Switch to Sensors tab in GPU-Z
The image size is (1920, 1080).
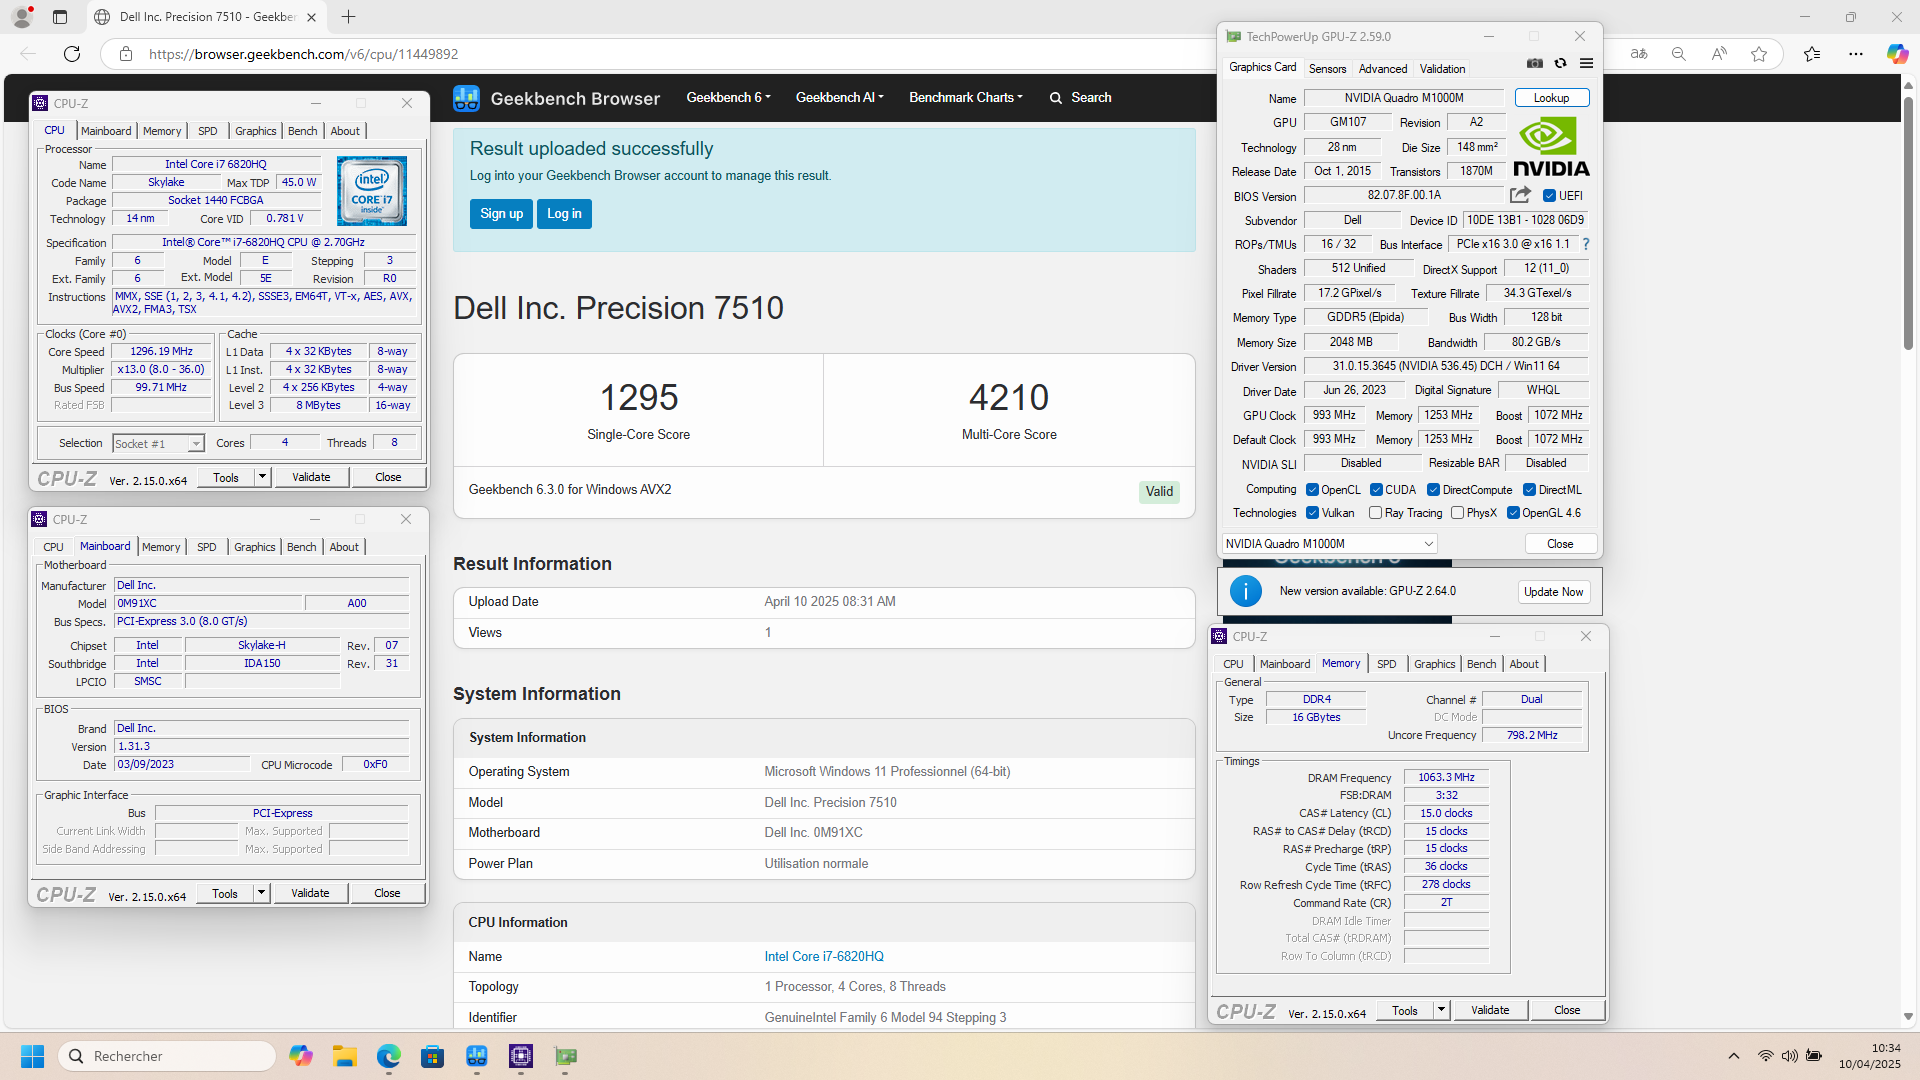(x=1327, y=69)
